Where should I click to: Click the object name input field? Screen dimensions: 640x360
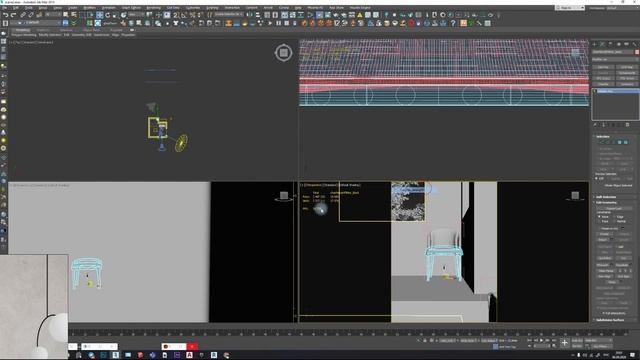[x=613, y=52]
